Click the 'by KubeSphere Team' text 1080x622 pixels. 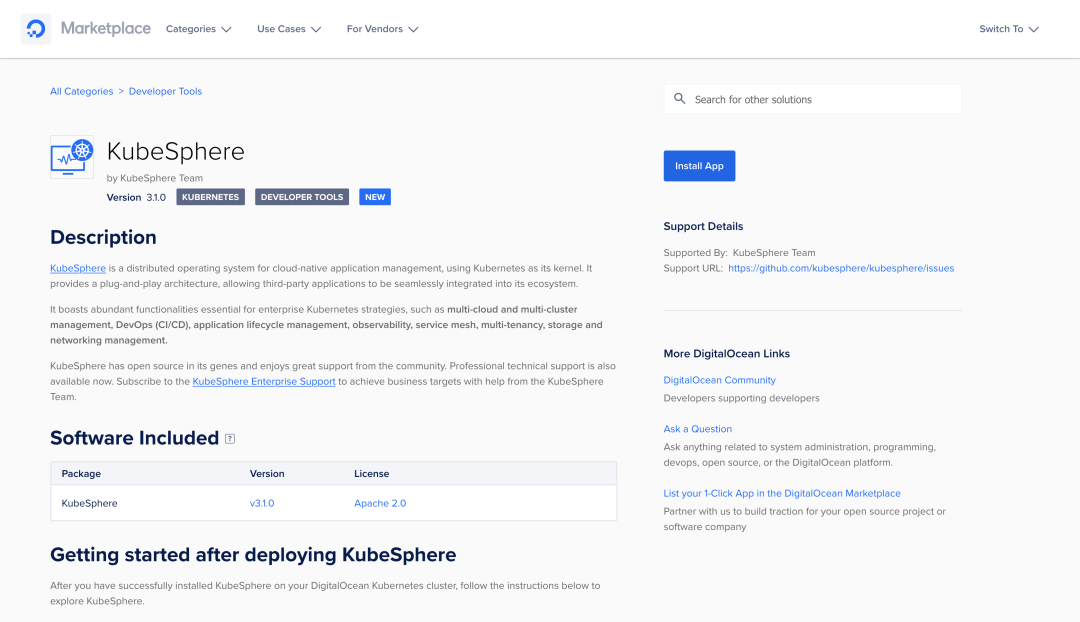(154, 178)
